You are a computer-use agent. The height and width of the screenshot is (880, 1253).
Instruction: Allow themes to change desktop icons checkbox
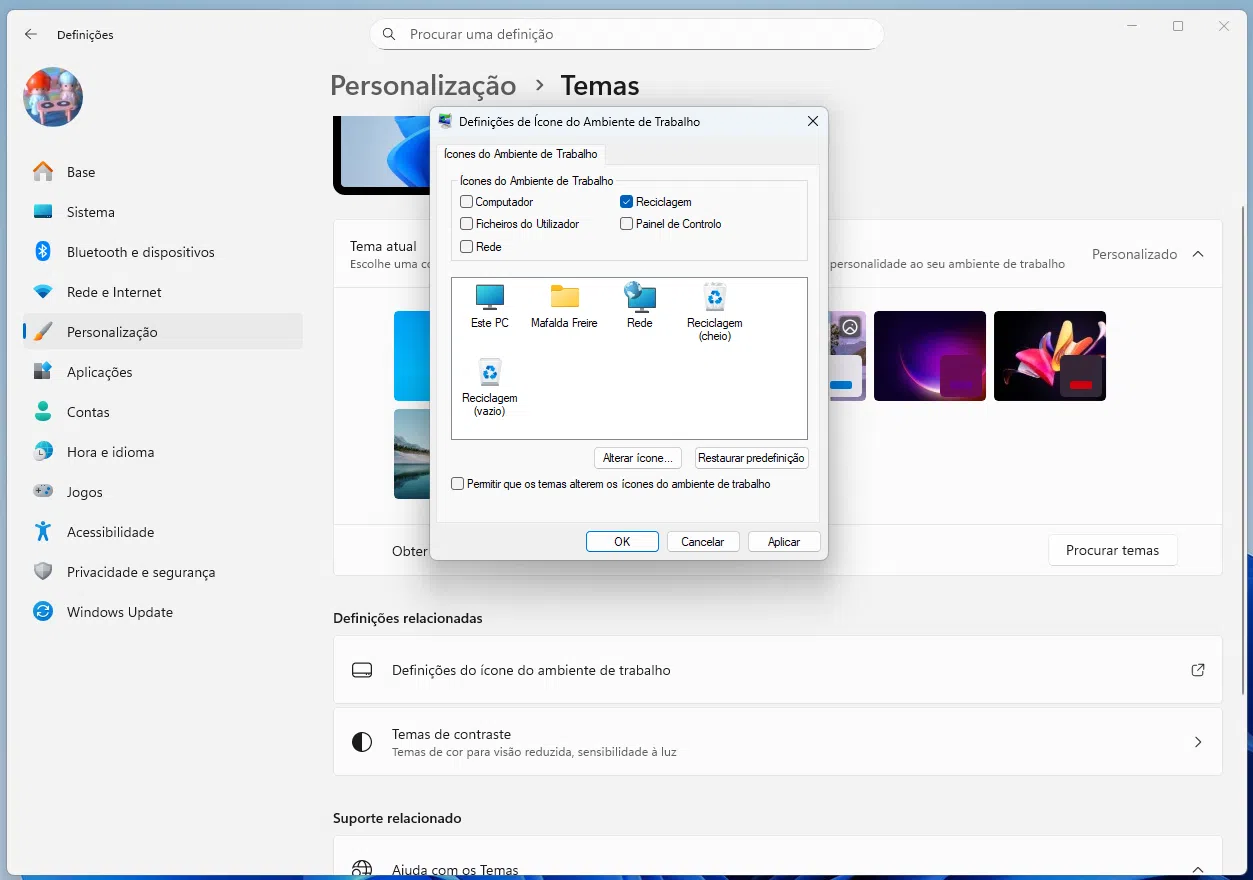[458, 484]
